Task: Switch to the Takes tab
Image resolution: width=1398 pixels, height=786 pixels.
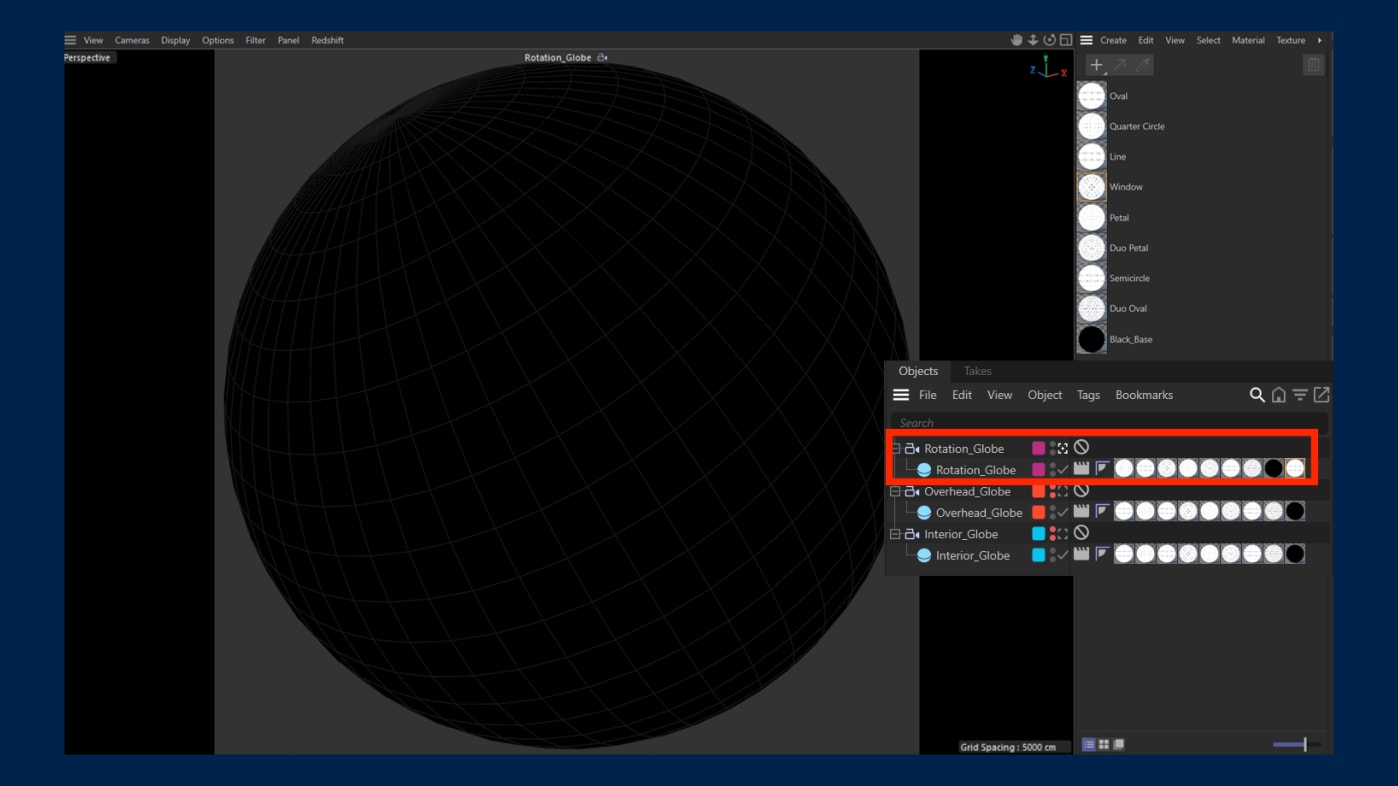Action: (x=977, y=371)
